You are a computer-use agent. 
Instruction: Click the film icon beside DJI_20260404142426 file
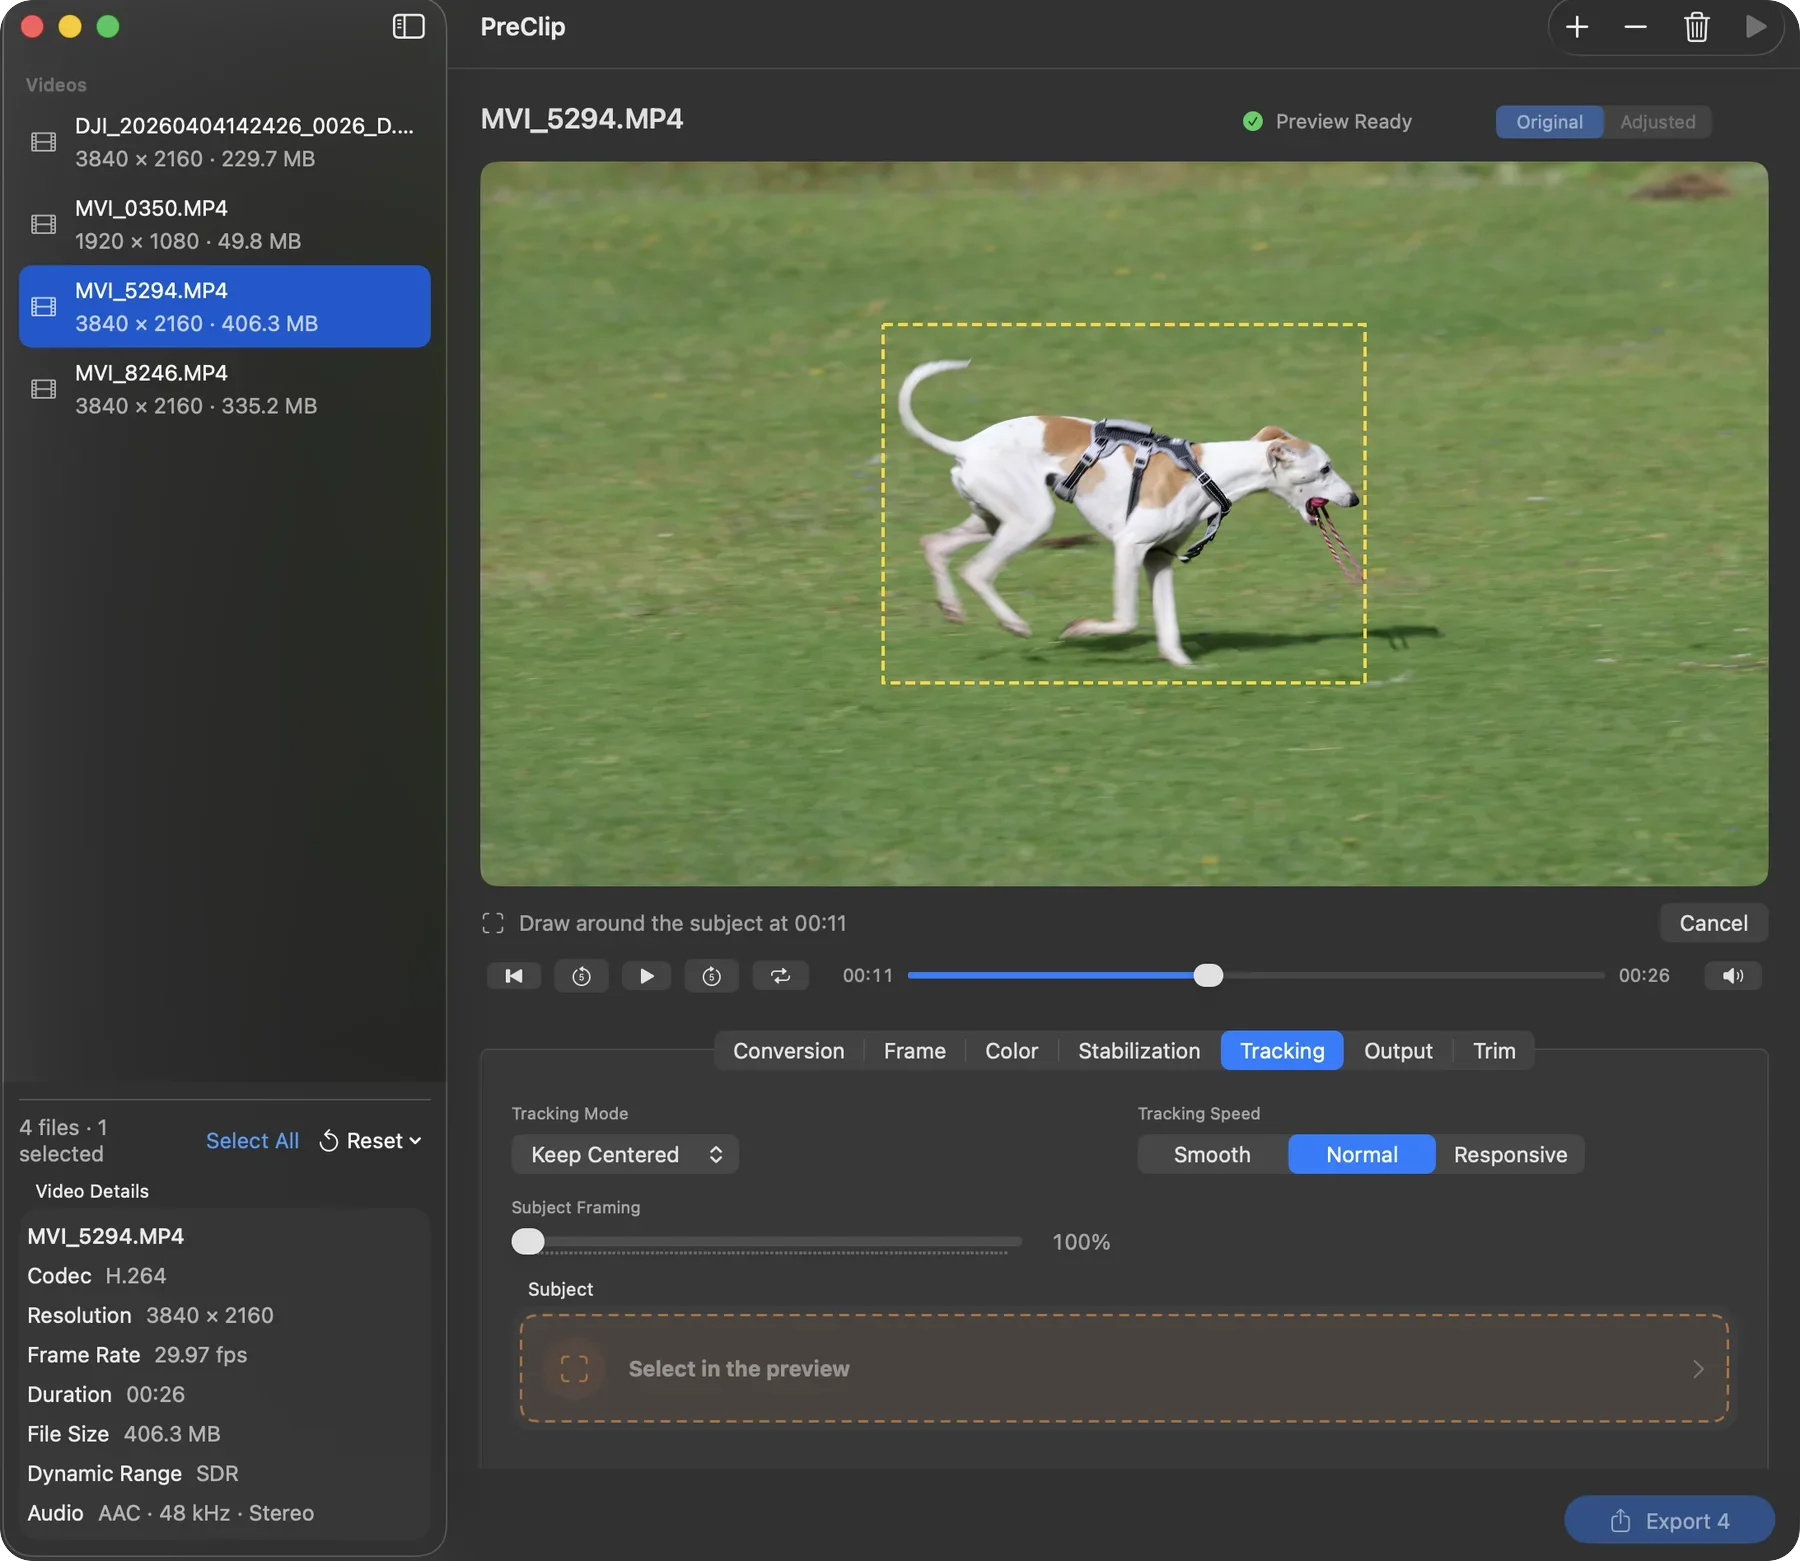(x=44, y=142)
